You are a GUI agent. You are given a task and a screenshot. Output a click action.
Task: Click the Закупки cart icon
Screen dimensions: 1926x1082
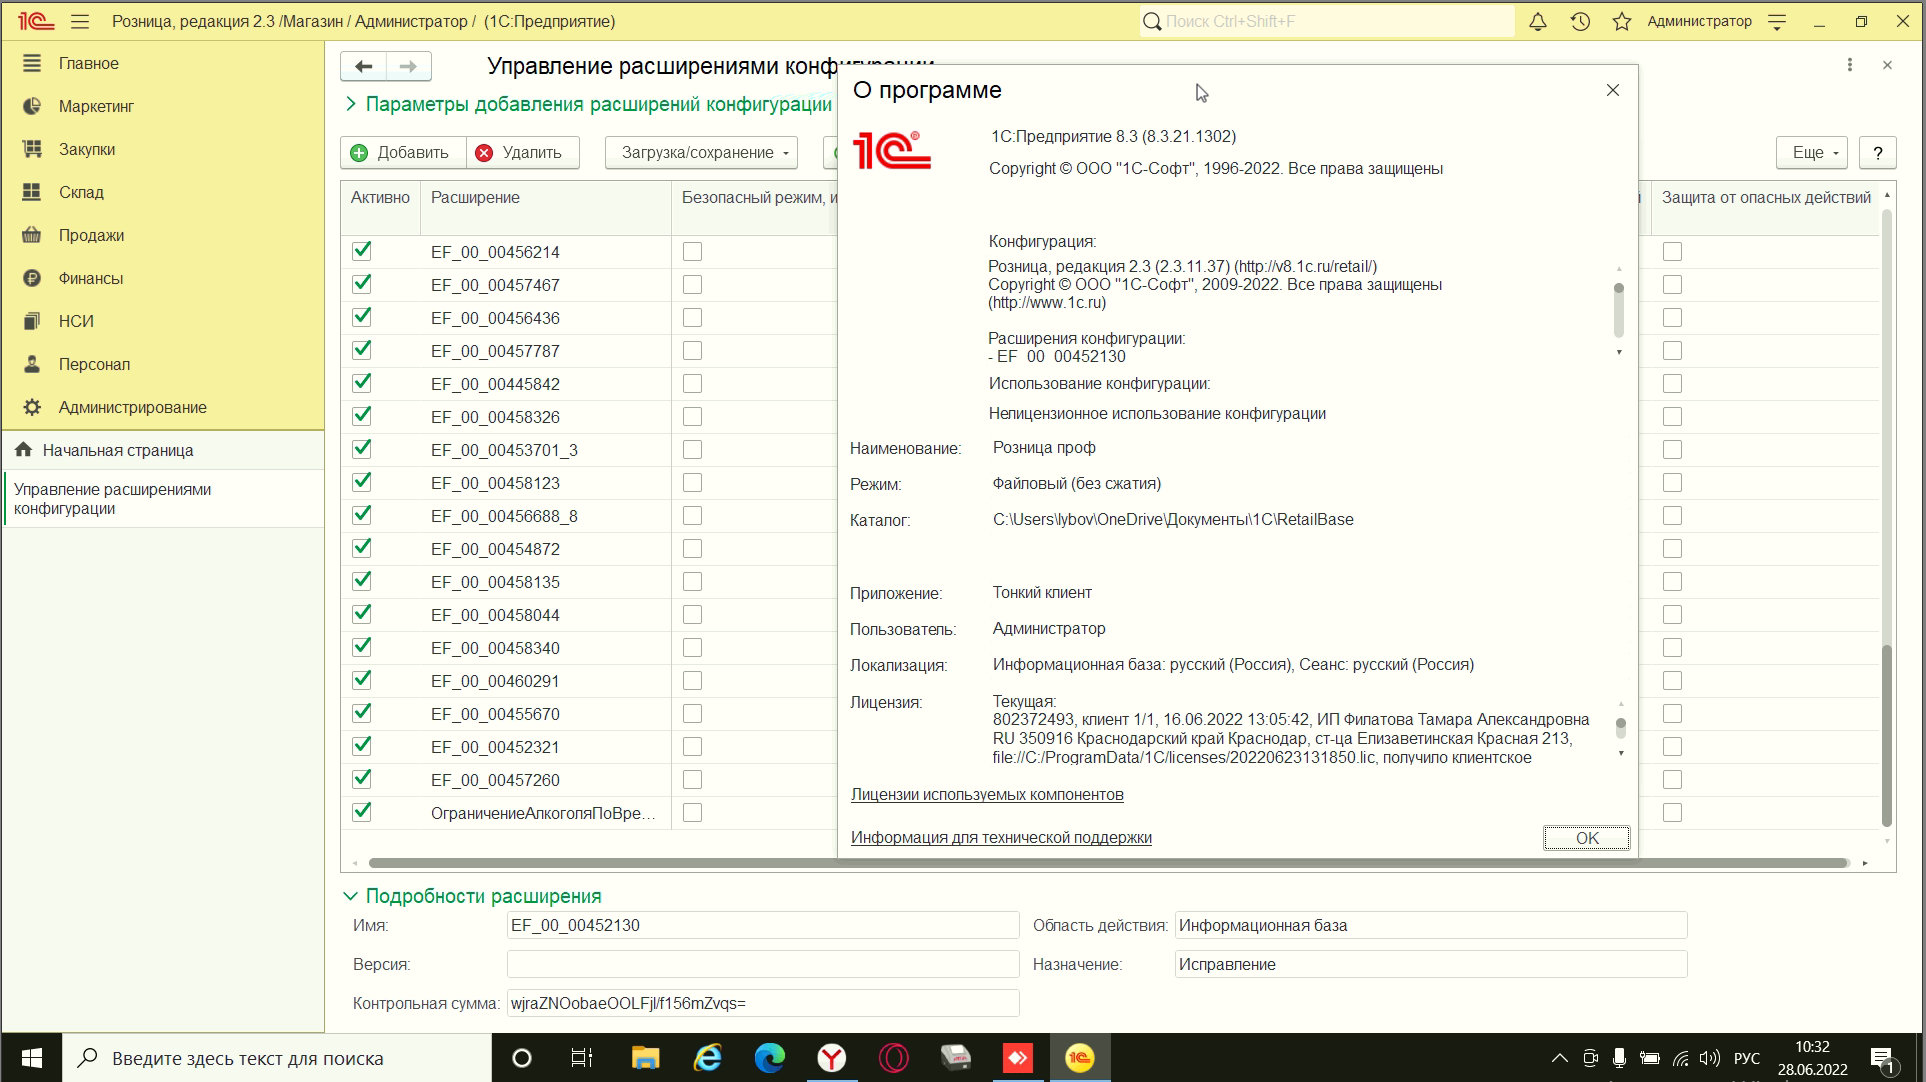(x=32, y=149)
